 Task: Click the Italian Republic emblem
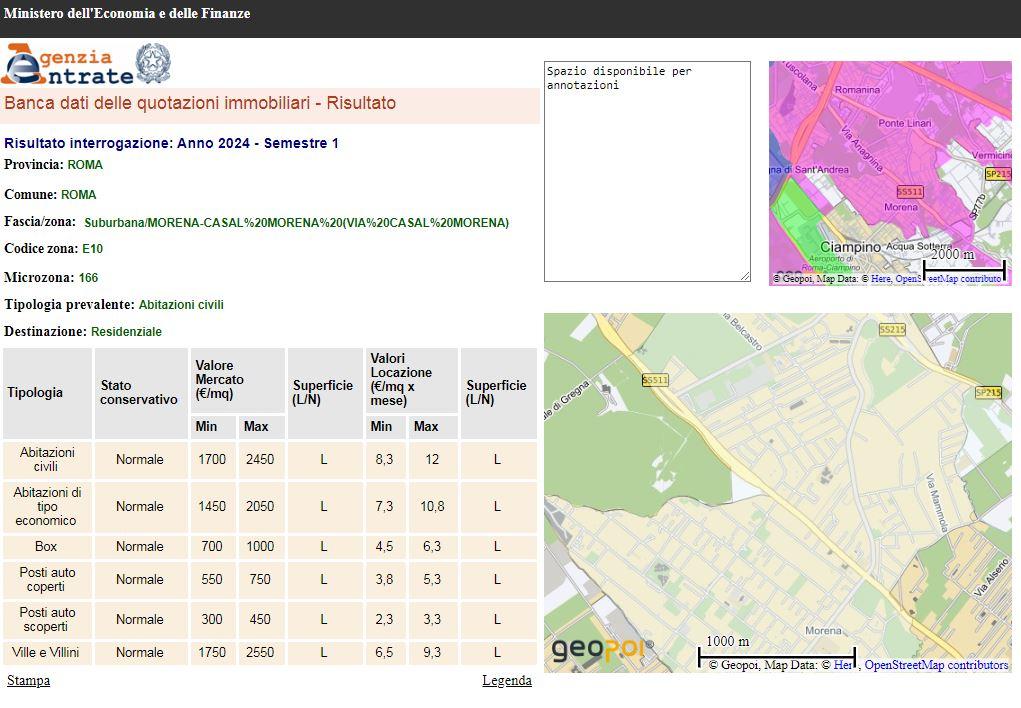(153, 63)
